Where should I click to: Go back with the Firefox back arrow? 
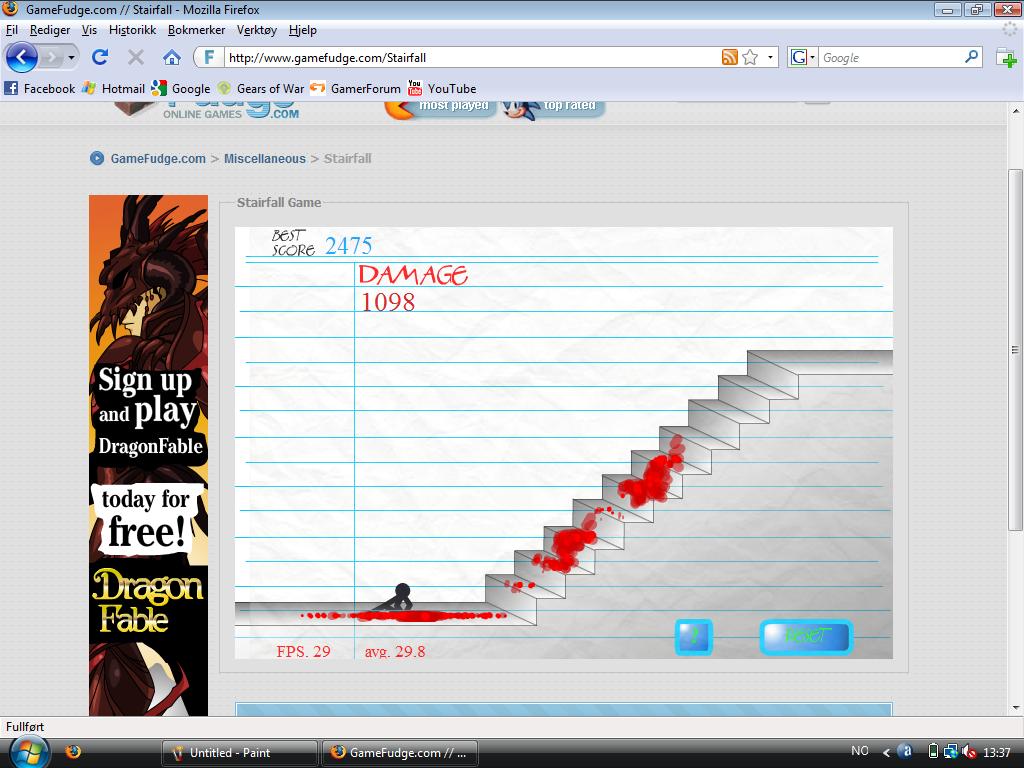click(x=22, y=57)
